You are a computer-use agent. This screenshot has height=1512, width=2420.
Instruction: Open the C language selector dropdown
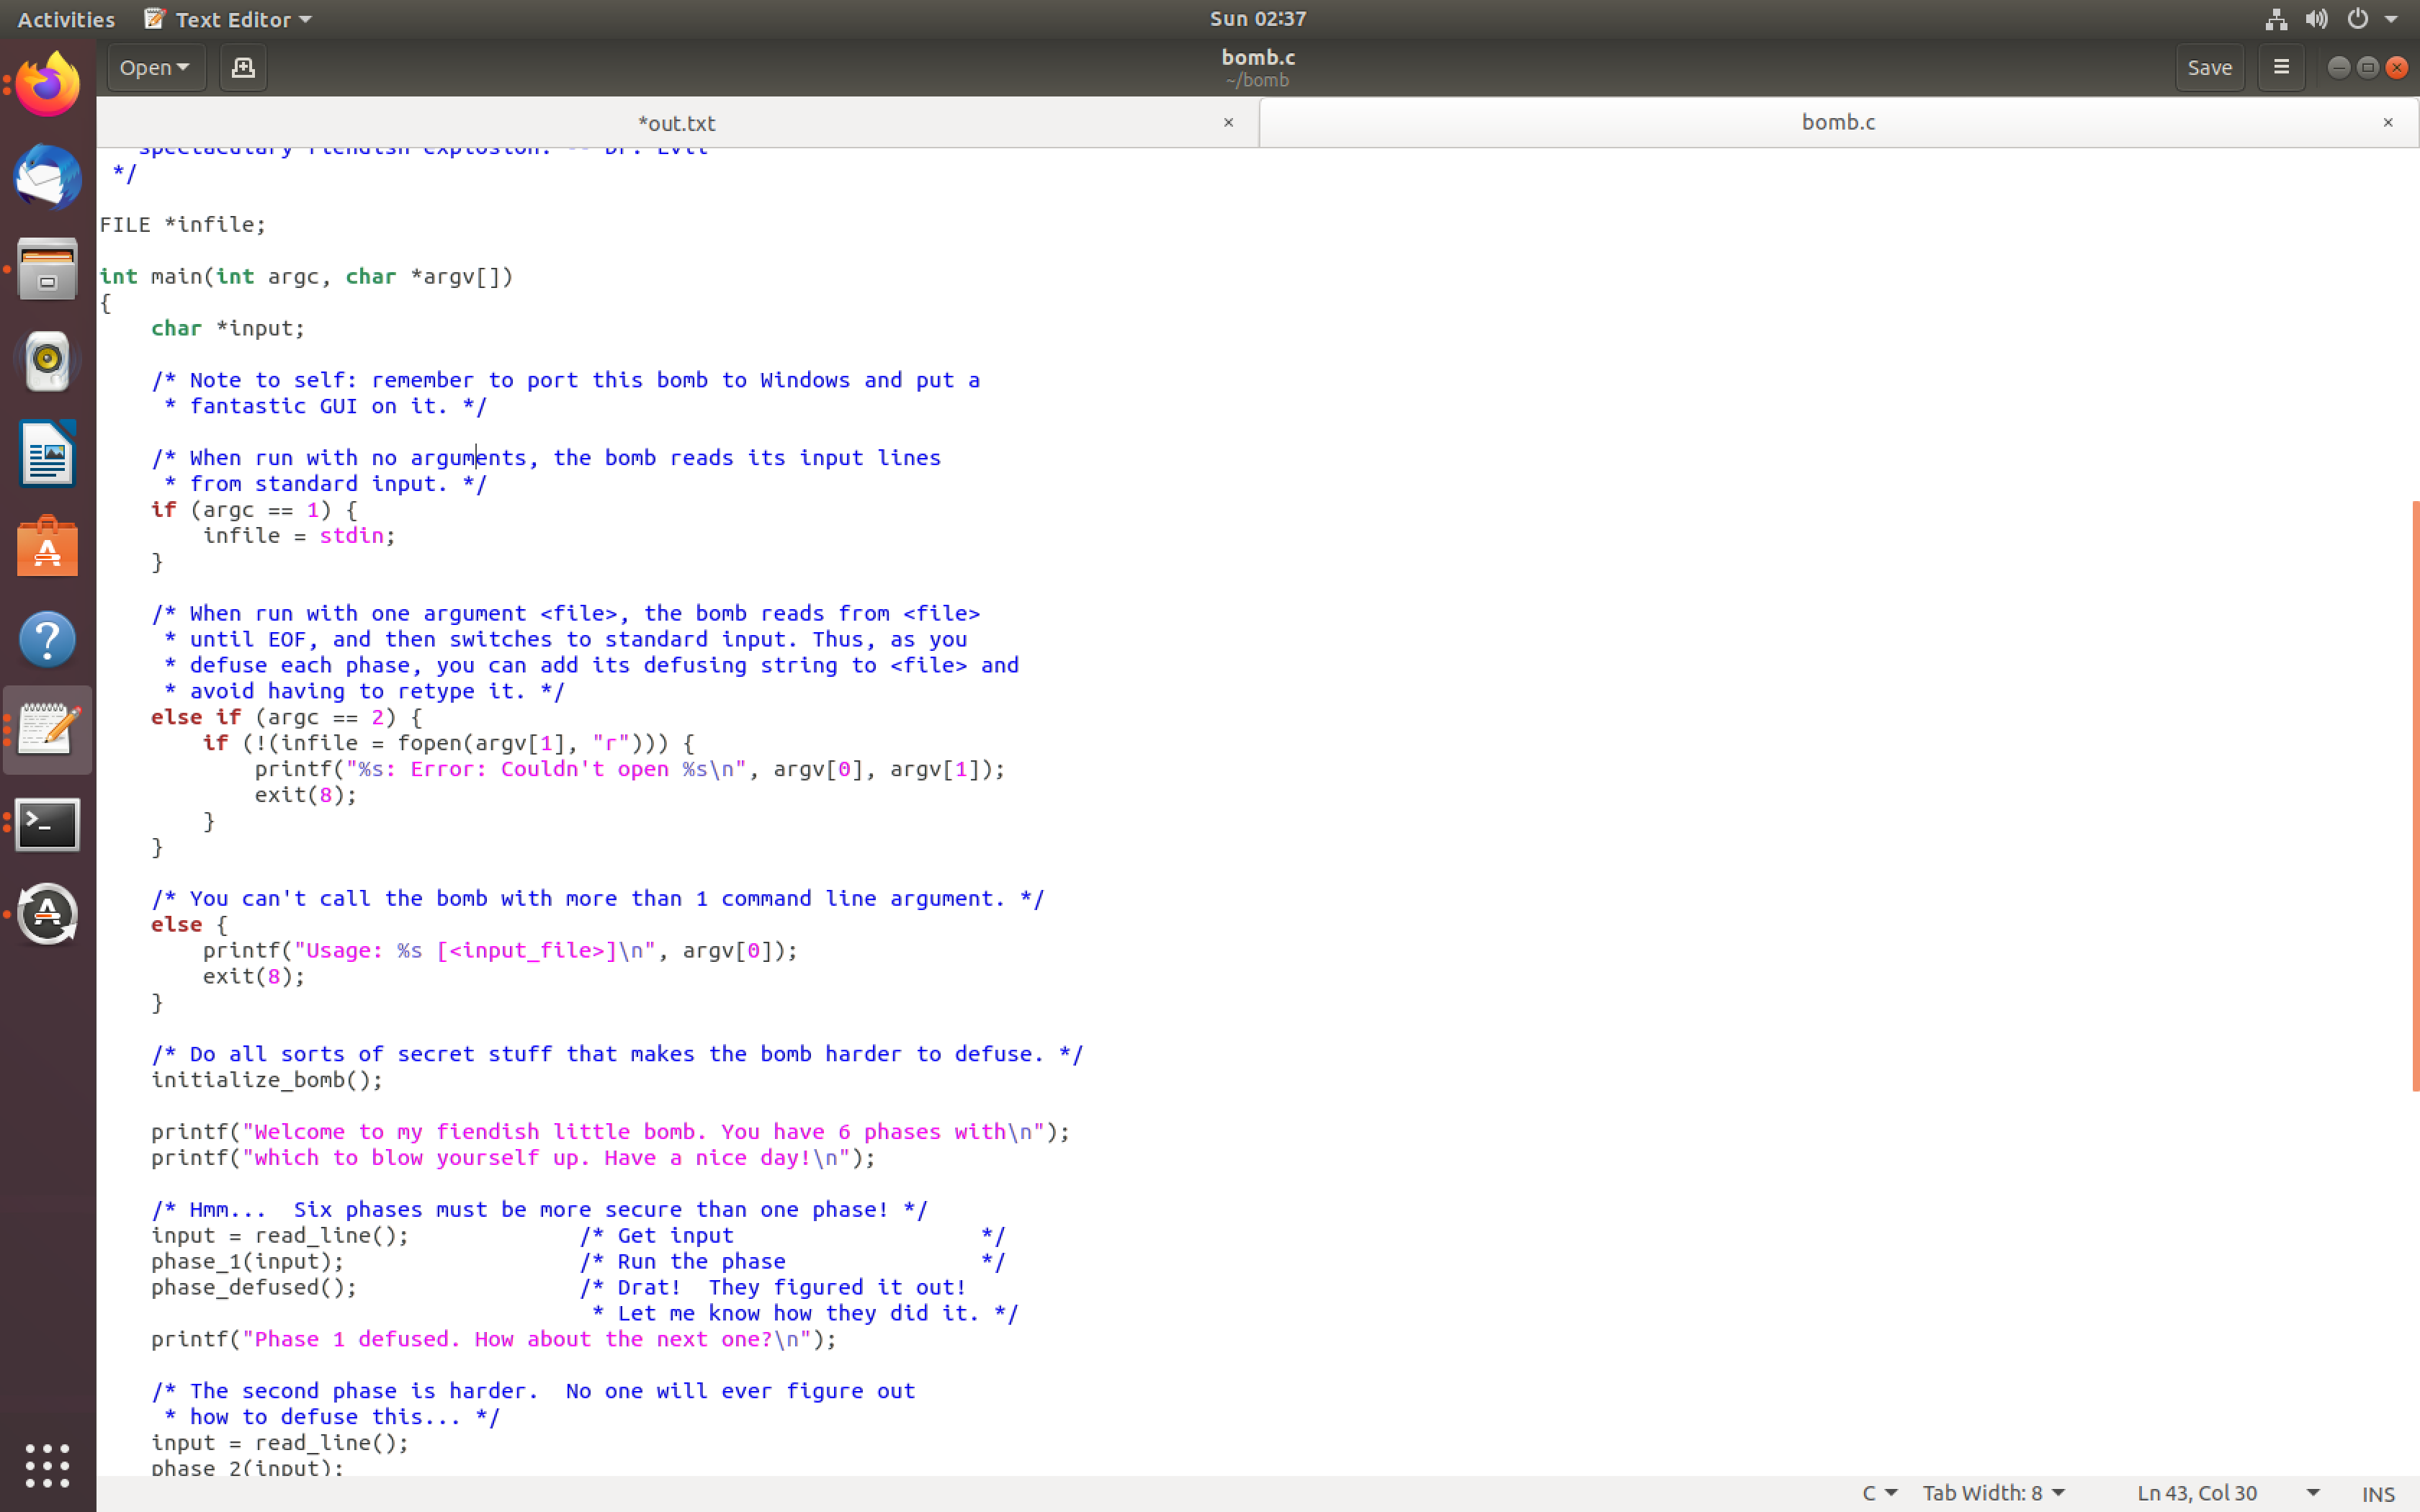[x=1879, y=1493]
